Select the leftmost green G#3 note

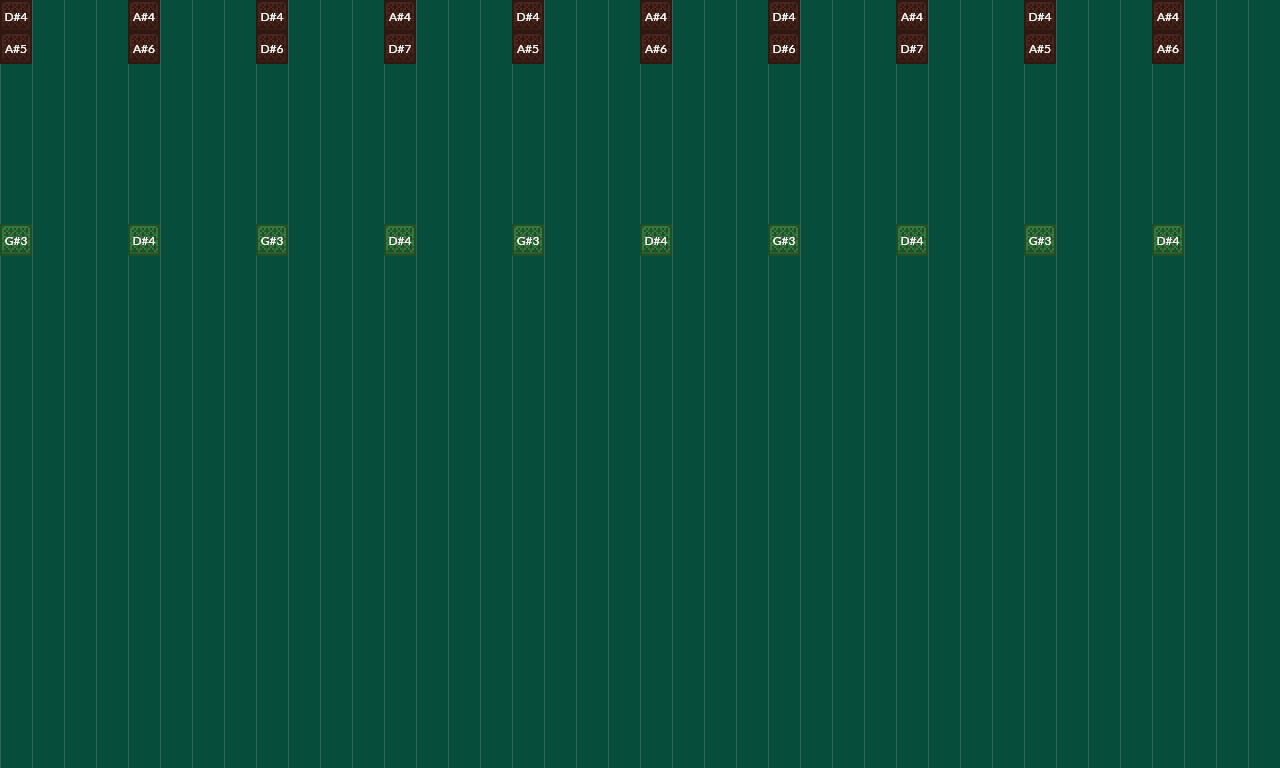point(16,241)
